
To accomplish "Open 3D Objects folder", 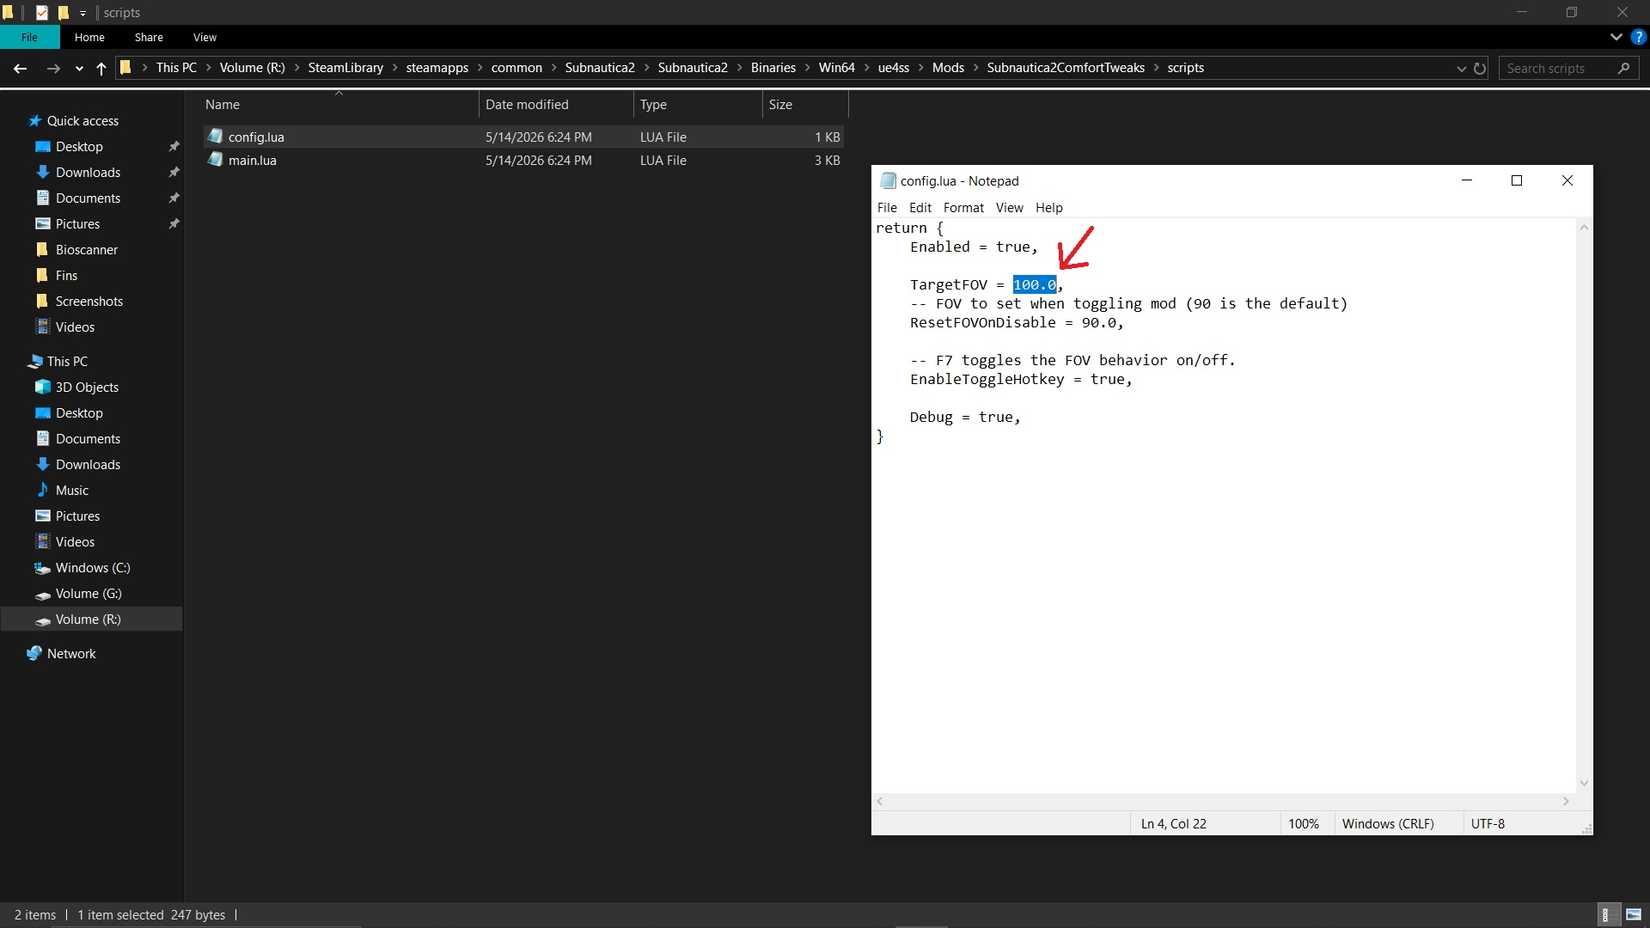I will [87, 387].
